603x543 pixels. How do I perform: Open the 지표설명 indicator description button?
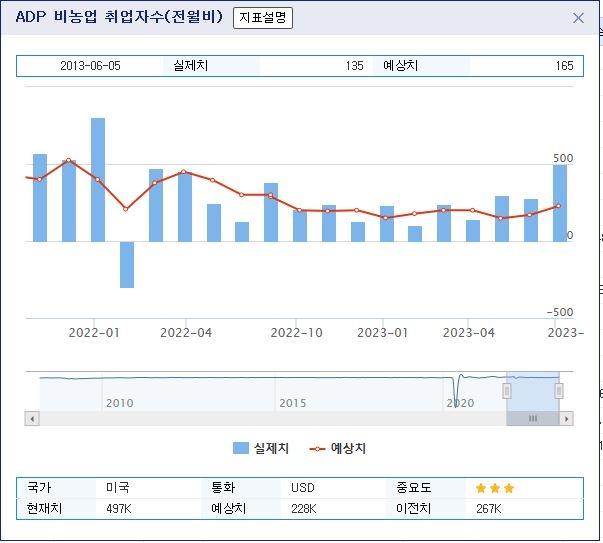[263, 18]
